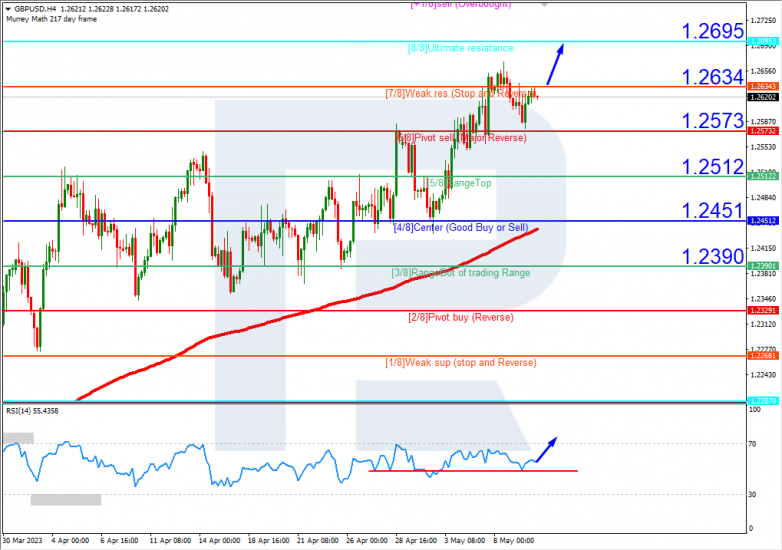Viewport: 782px width, 550px height.
Task: Click the 3 May 08:00 time label
Action: 465,541
